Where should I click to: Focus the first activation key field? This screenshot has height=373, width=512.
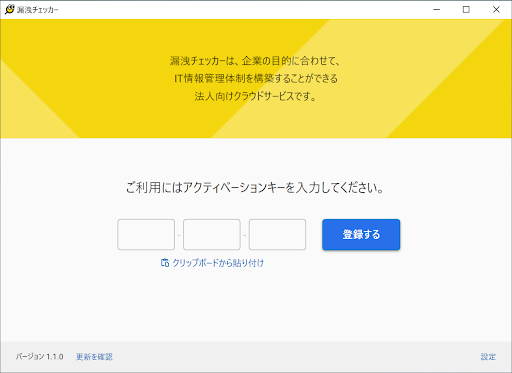click(146, 234)
